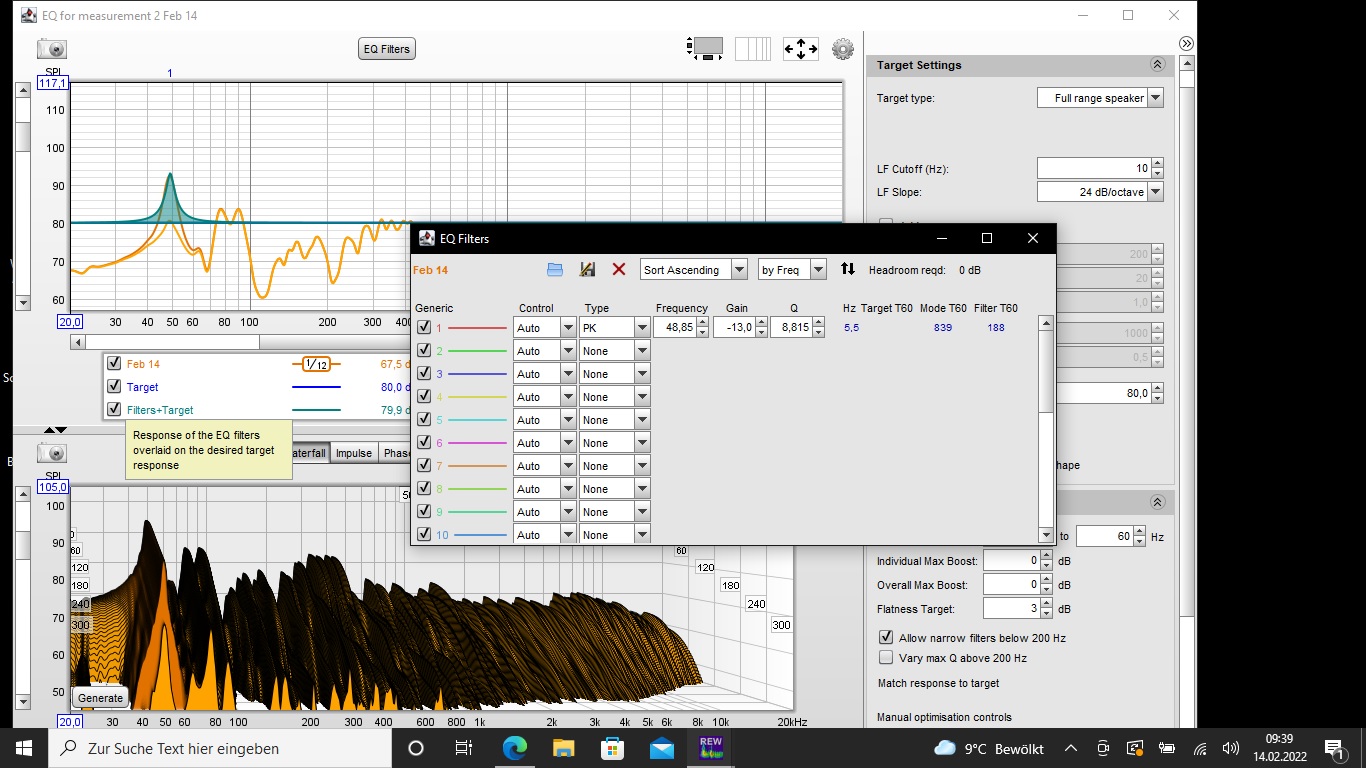The image size is (1366, 768).
Task: Uncheck Allow narrow filters below 200 Hz
Action: click(x=885, y=637)
